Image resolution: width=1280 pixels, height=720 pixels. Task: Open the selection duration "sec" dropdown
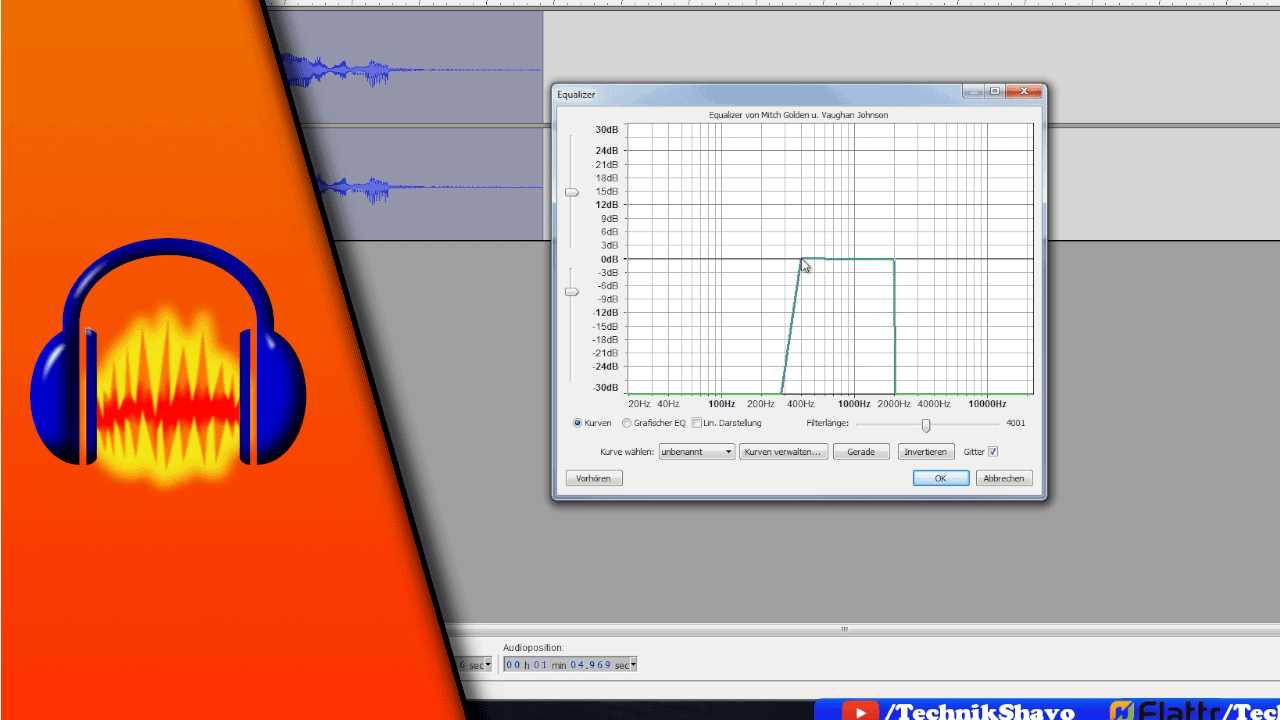click(x=486, y=663)
